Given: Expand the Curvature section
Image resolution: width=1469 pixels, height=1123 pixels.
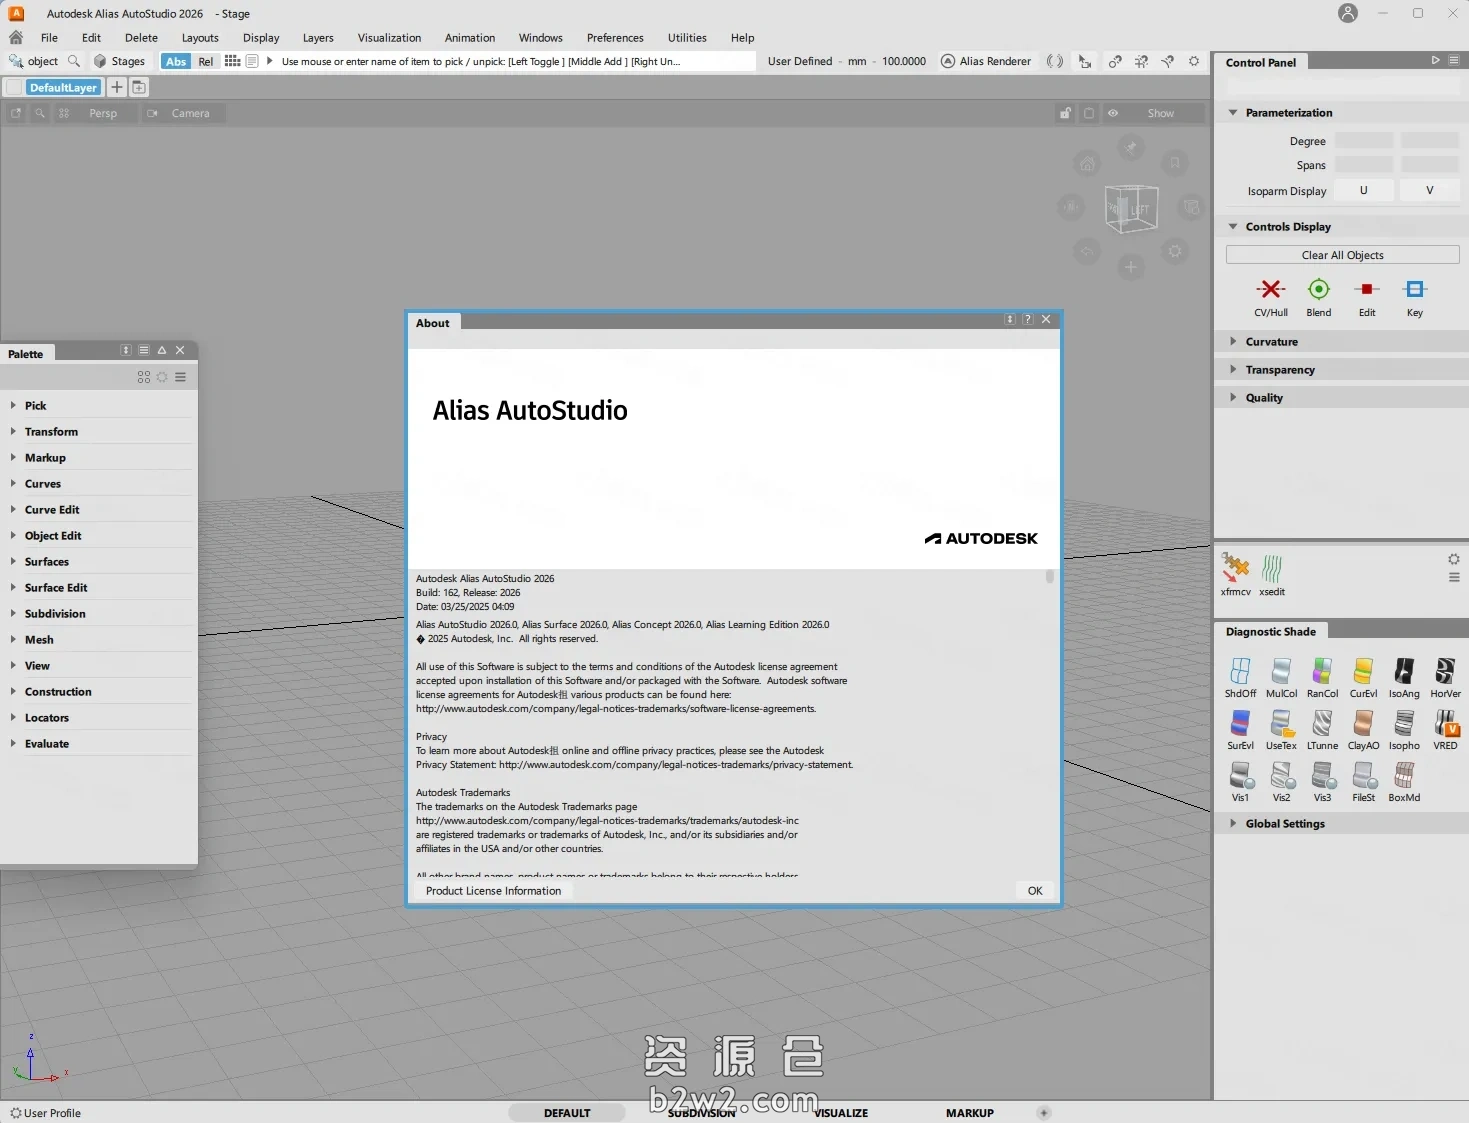Looking at the screenshot, I should [1271, 342].
